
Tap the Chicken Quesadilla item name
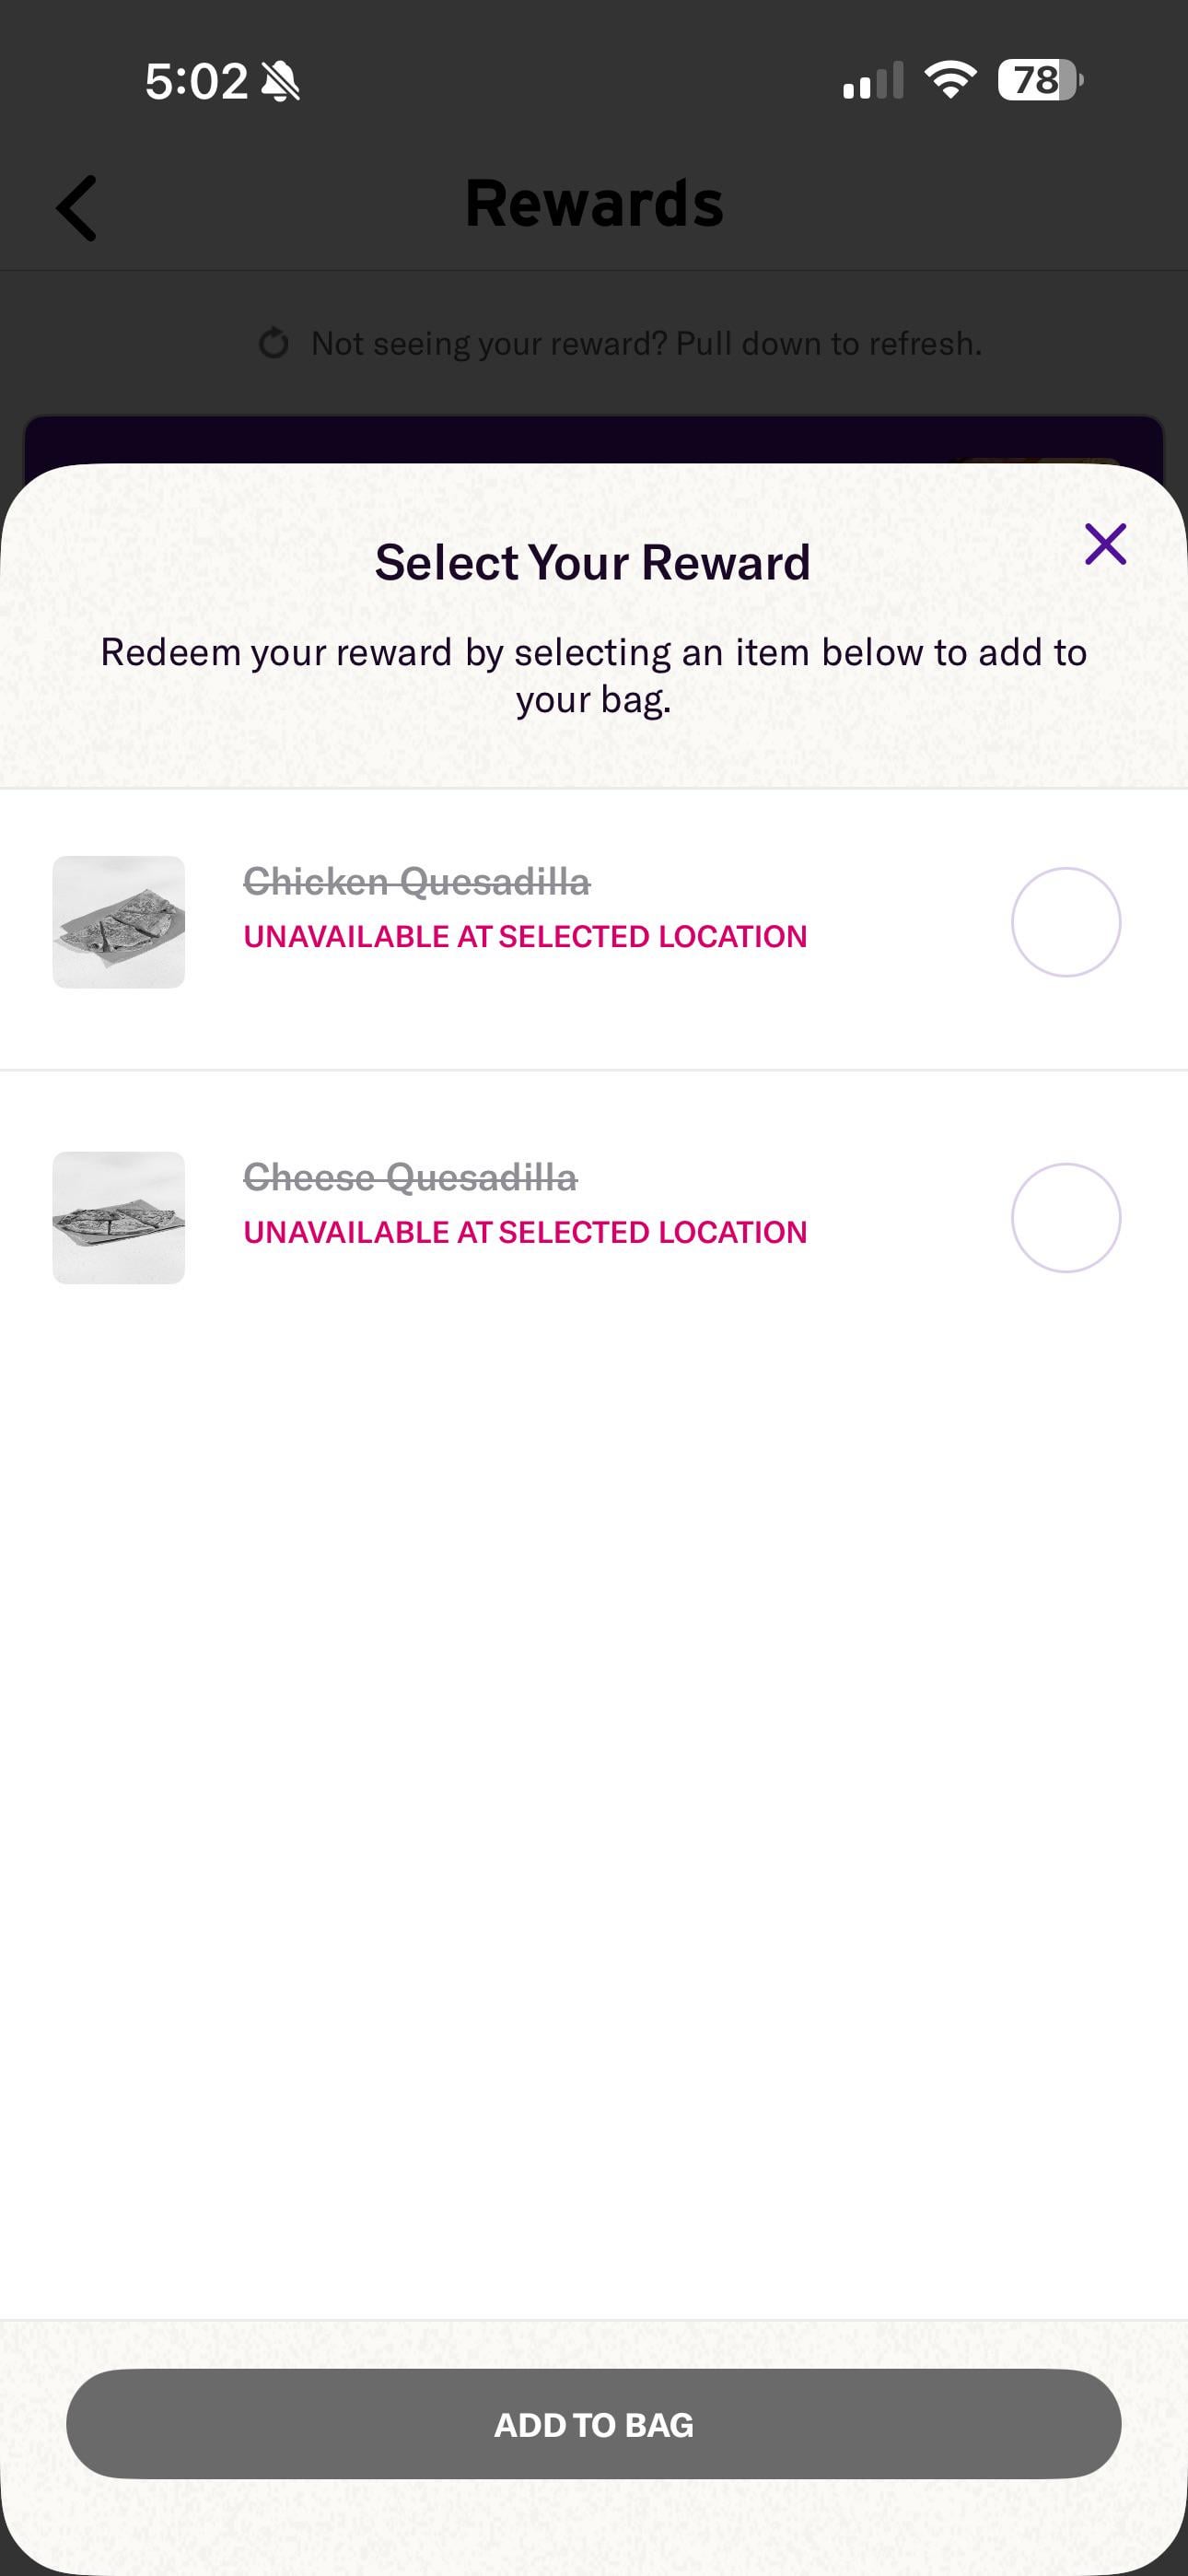pyautogui.click(x=417, y=882)
